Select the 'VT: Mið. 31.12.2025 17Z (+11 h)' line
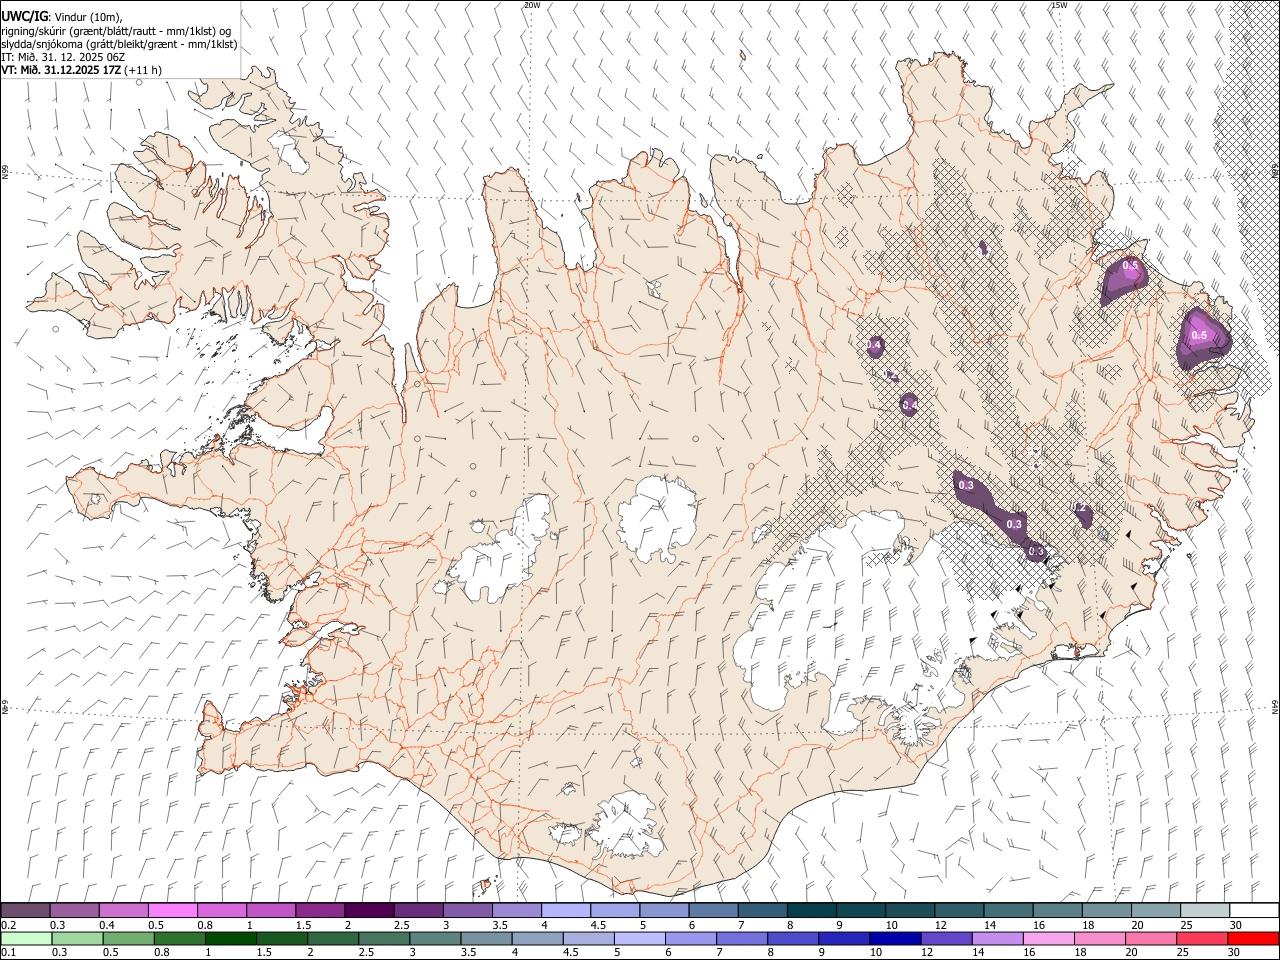Screen dimensions: 1280x960 pyautogui.click(x=82, y=70)
